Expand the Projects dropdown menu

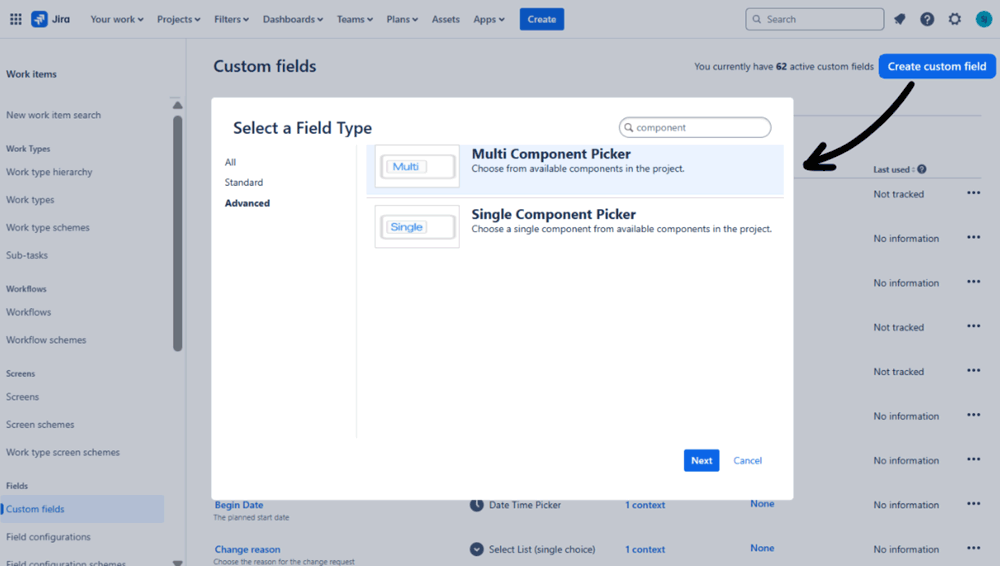pos(178,19)
